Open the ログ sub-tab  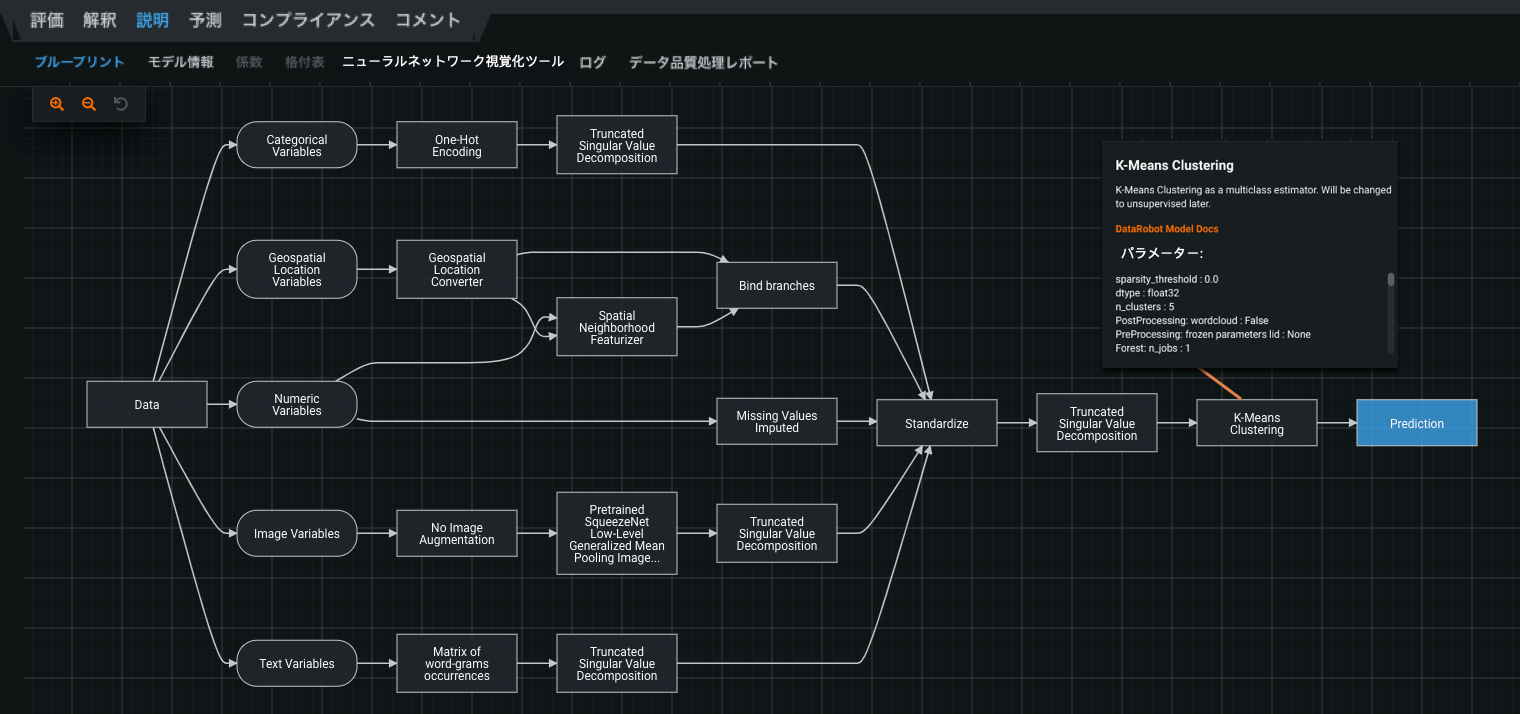pyautogui.click(x=593, y=62)
